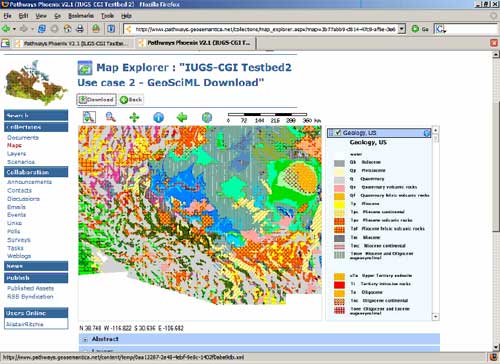The width and height of the screenshot is (500, 364).
Task: Open the Weblogs link
Action: [19, 256]
